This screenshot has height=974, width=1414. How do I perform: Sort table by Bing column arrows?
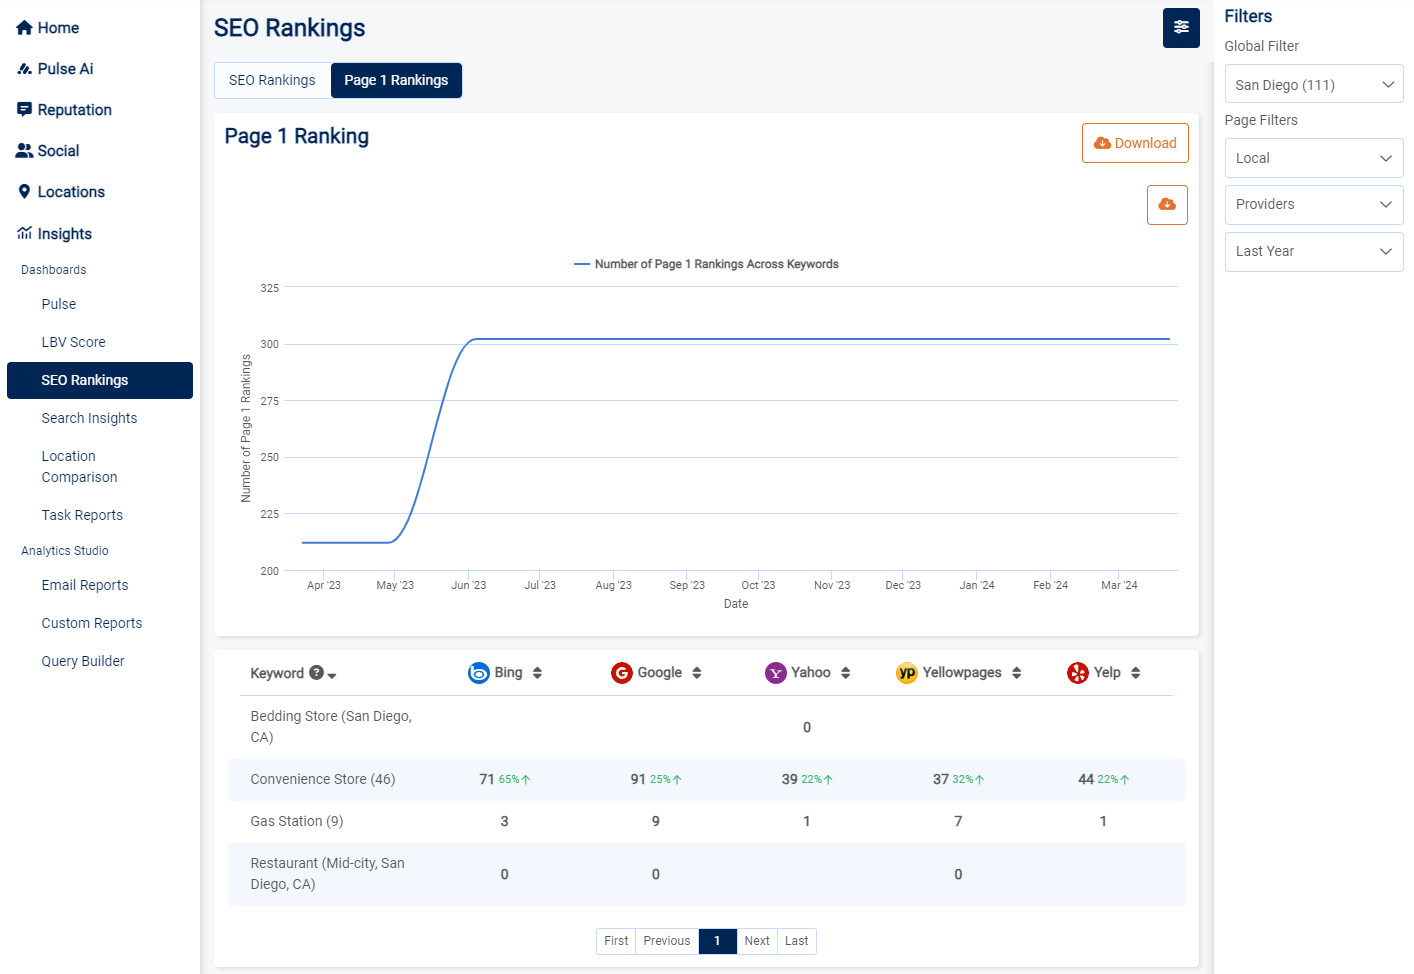tap(537, 673)
